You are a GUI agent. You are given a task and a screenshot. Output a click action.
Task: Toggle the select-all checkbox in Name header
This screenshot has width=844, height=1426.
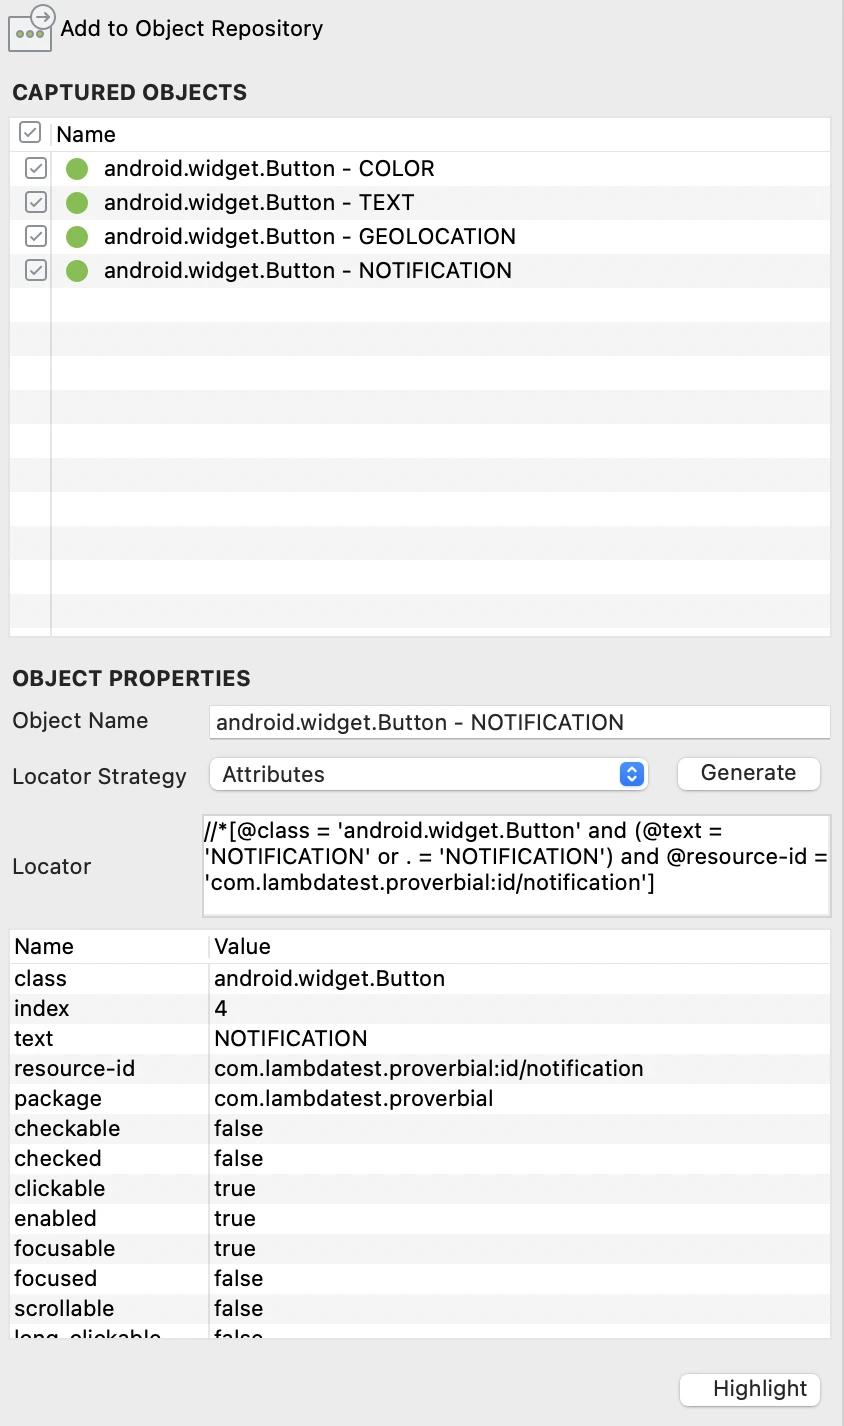30,133
